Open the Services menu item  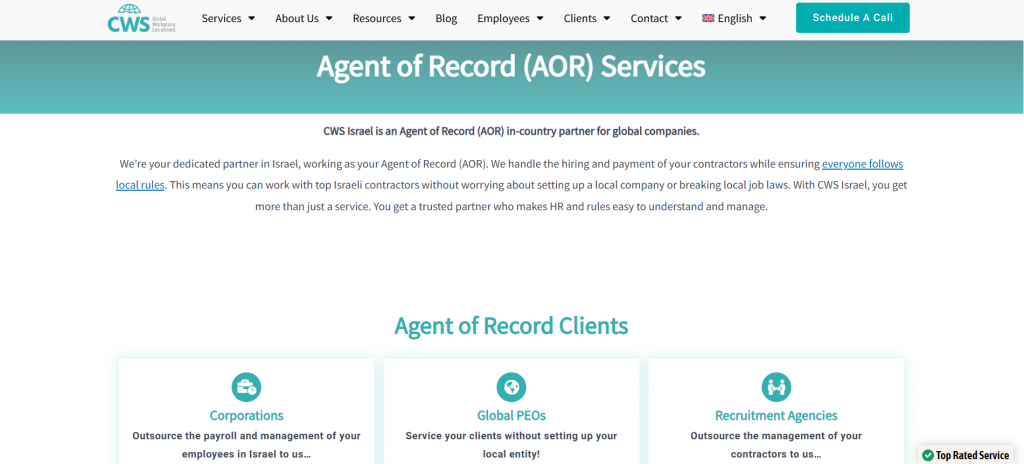click(221, 18)
